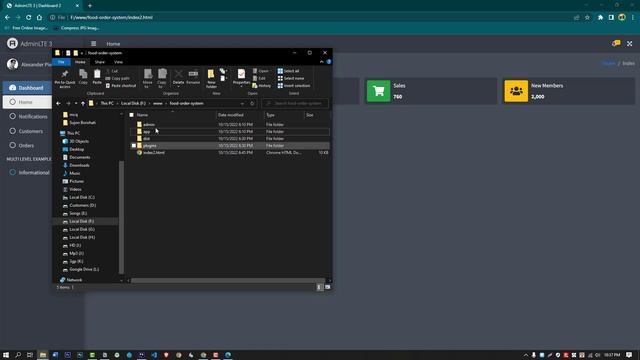Open Dashboard in the AdminLTE sidebar
Image resolution: width=640 pixels, height=360 pixels.
tap(28, 88)
